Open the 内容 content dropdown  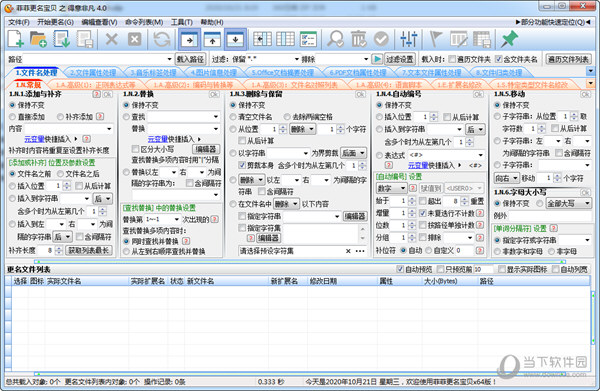tap(109, 129)
